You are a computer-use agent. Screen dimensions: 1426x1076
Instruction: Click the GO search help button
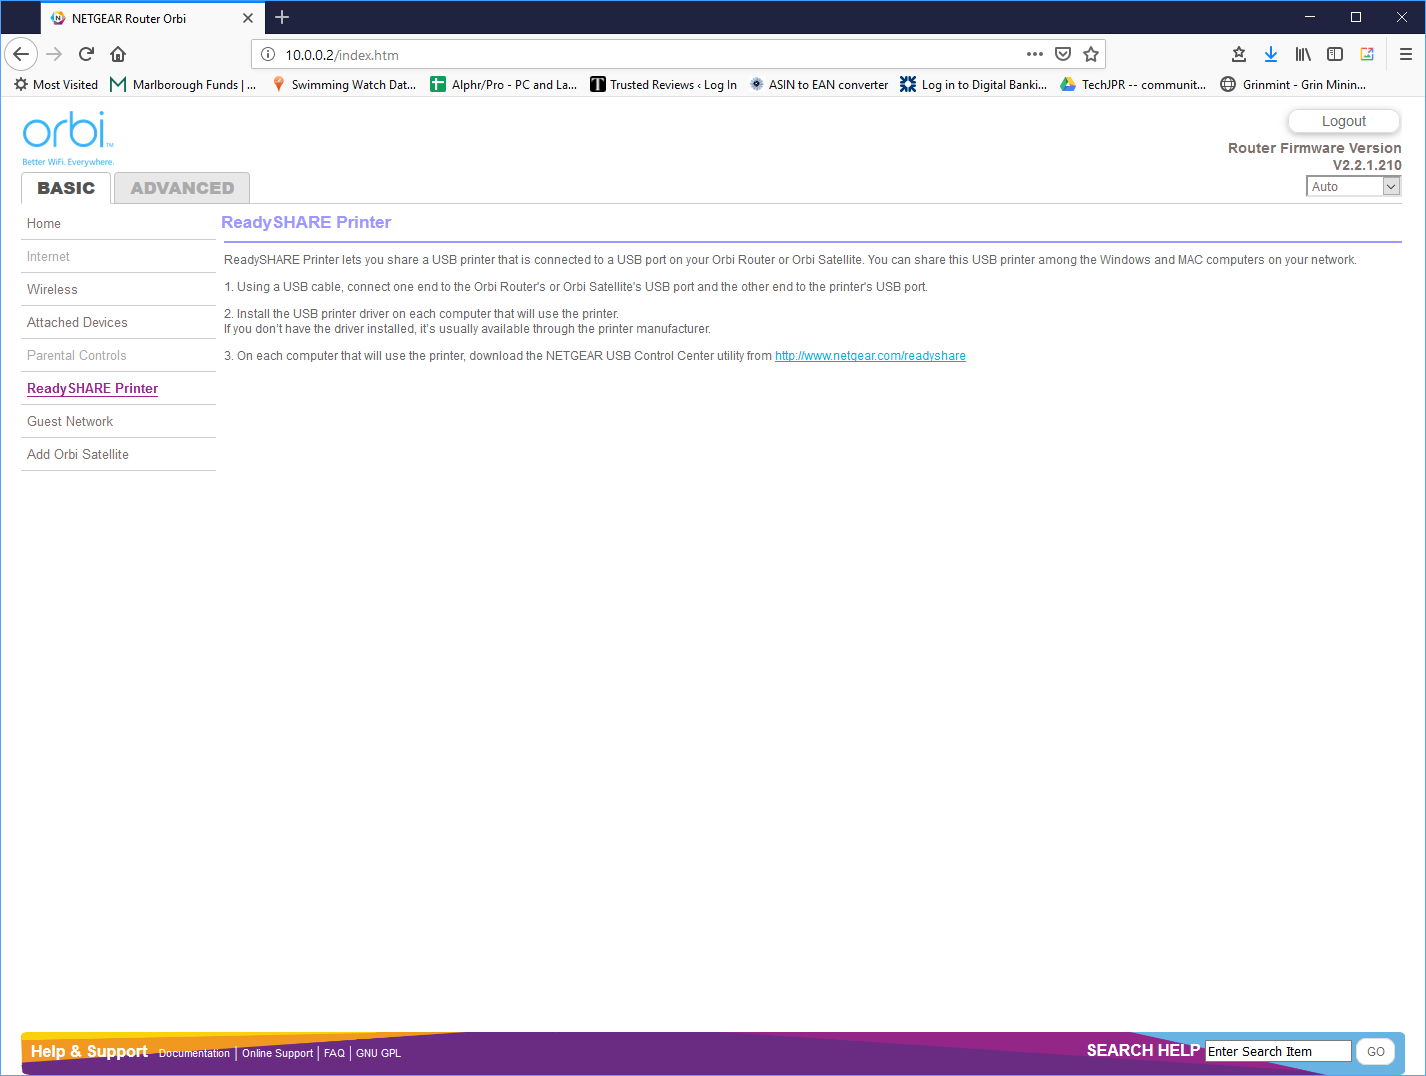tap(1376, 1052)
